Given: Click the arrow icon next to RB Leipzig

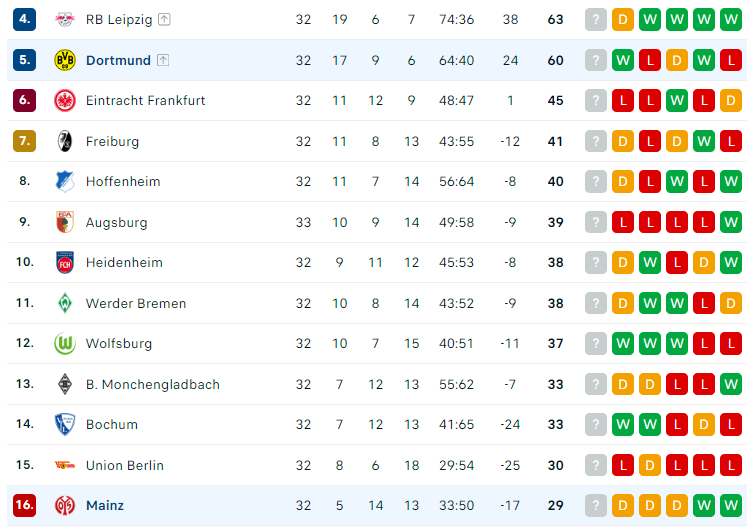Looking at the screenshot, I should (164, 20).
